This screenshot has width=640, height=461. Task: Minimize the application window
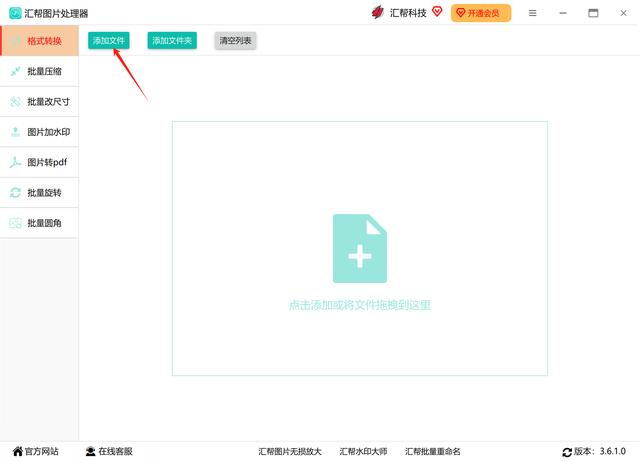pyautogui.click(x=563, y=13)
